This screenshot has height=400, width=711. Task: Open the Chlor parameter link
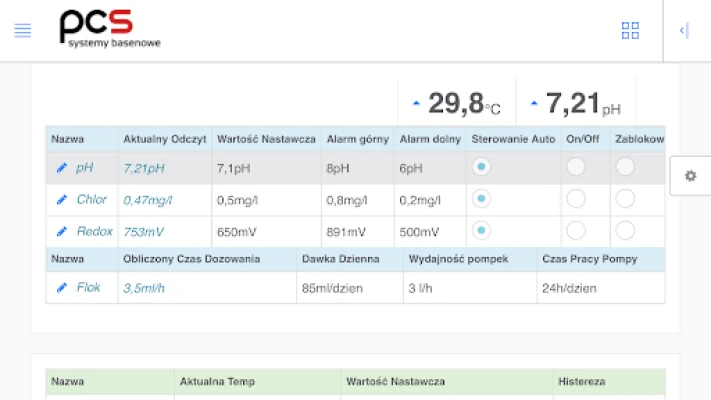point(91,200)
